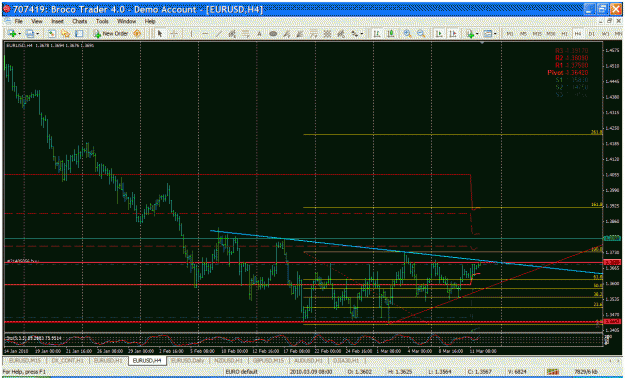Click the R1 pivot level label

click(x=571, y=65)
